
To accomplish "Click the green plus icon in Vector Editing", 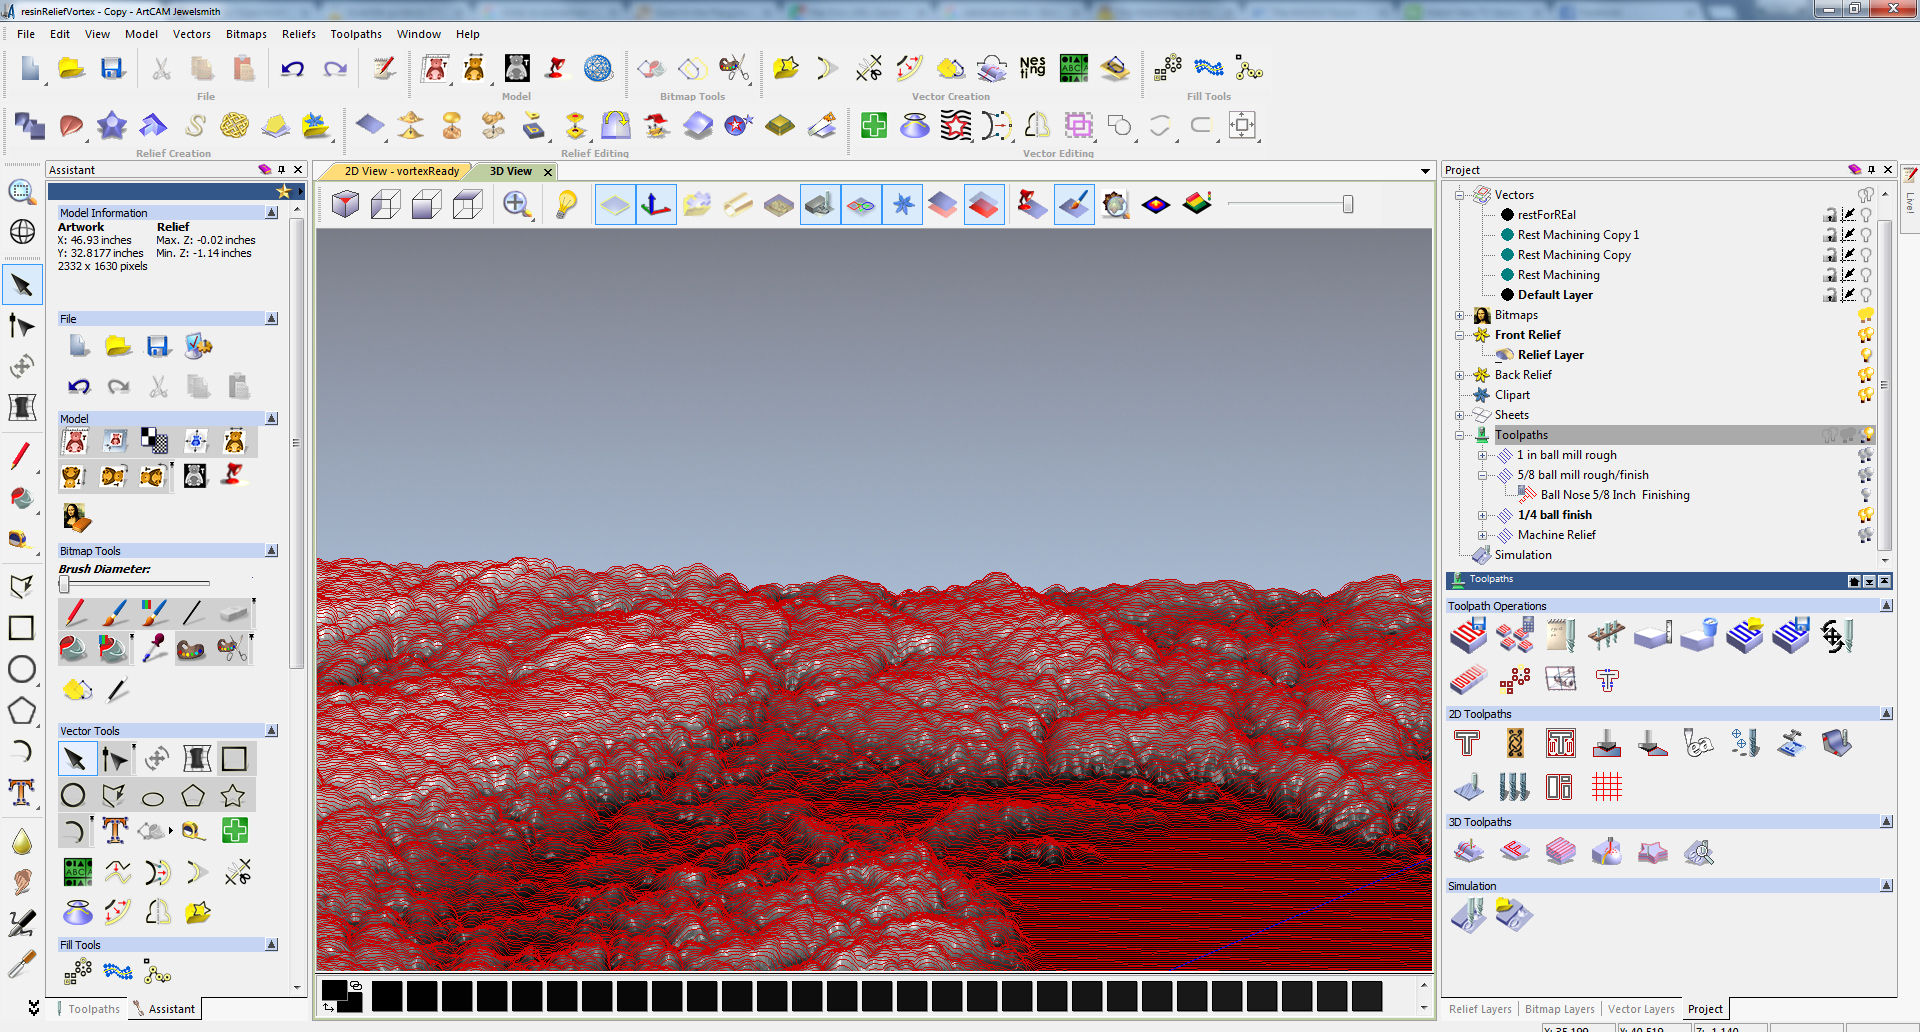I will pyautogui.click(x=874, y=125).
